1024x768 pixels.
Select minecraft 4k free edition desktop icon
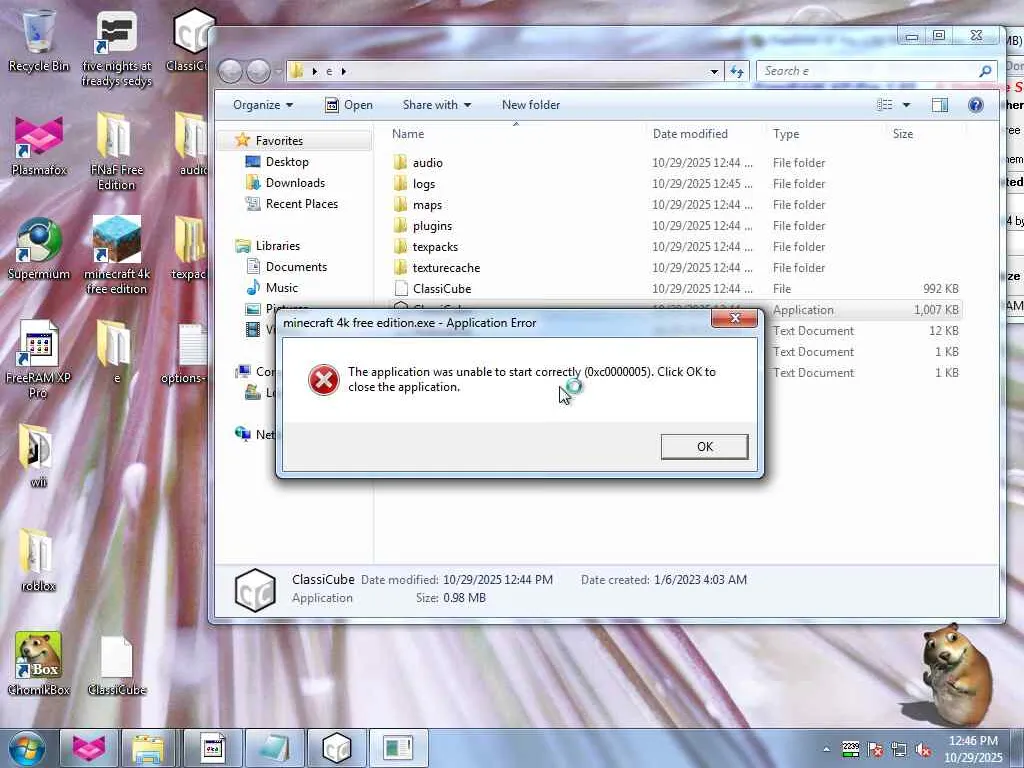click(116, 255)
